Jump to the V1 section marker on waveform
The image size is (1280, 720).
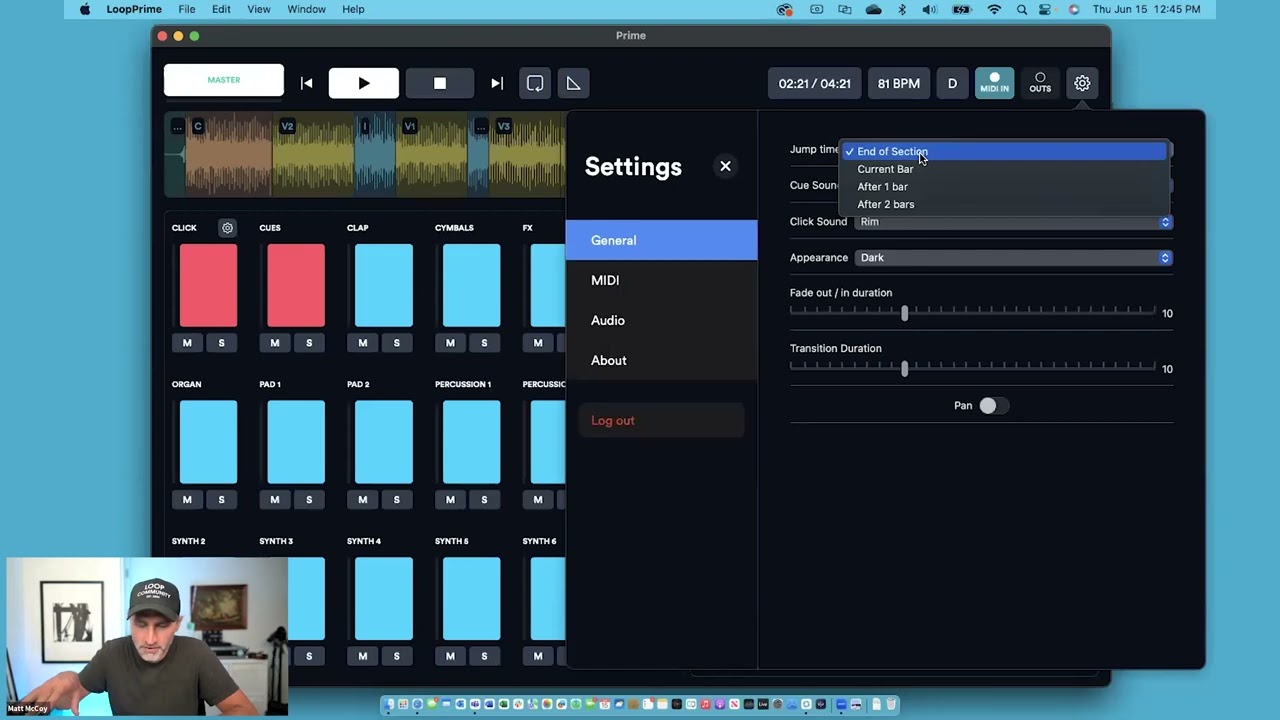point(409,127)
